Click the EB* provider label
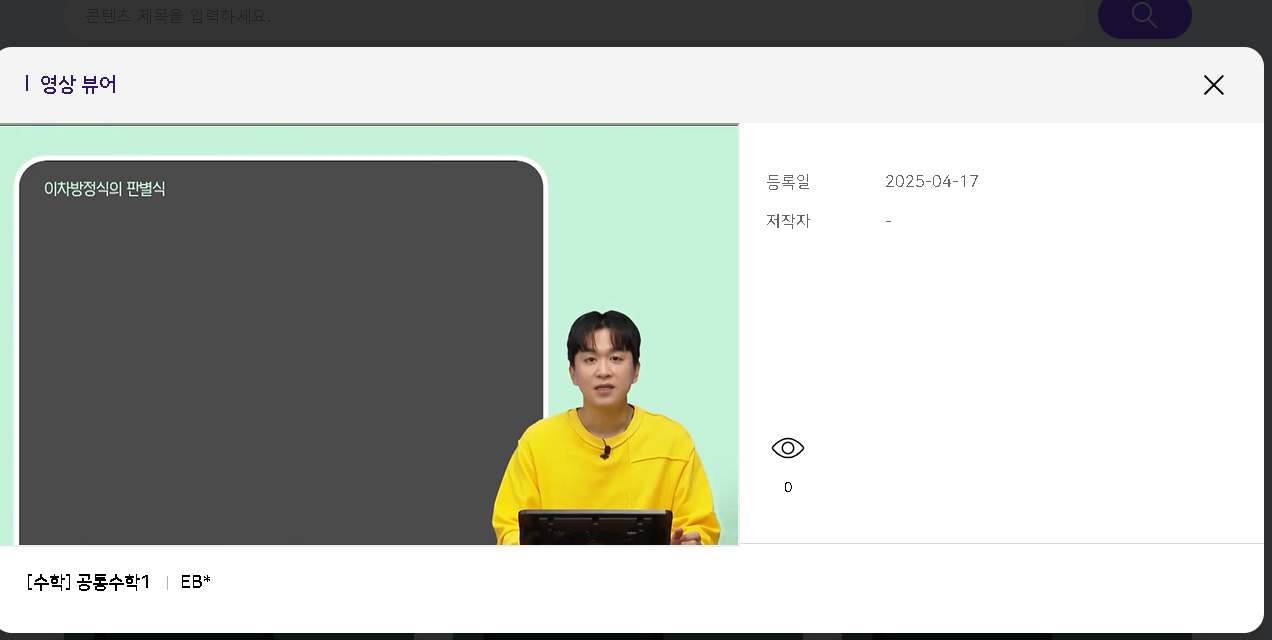Image resolution: width=1272 pixels, height=640 pixels. point(196,583)
